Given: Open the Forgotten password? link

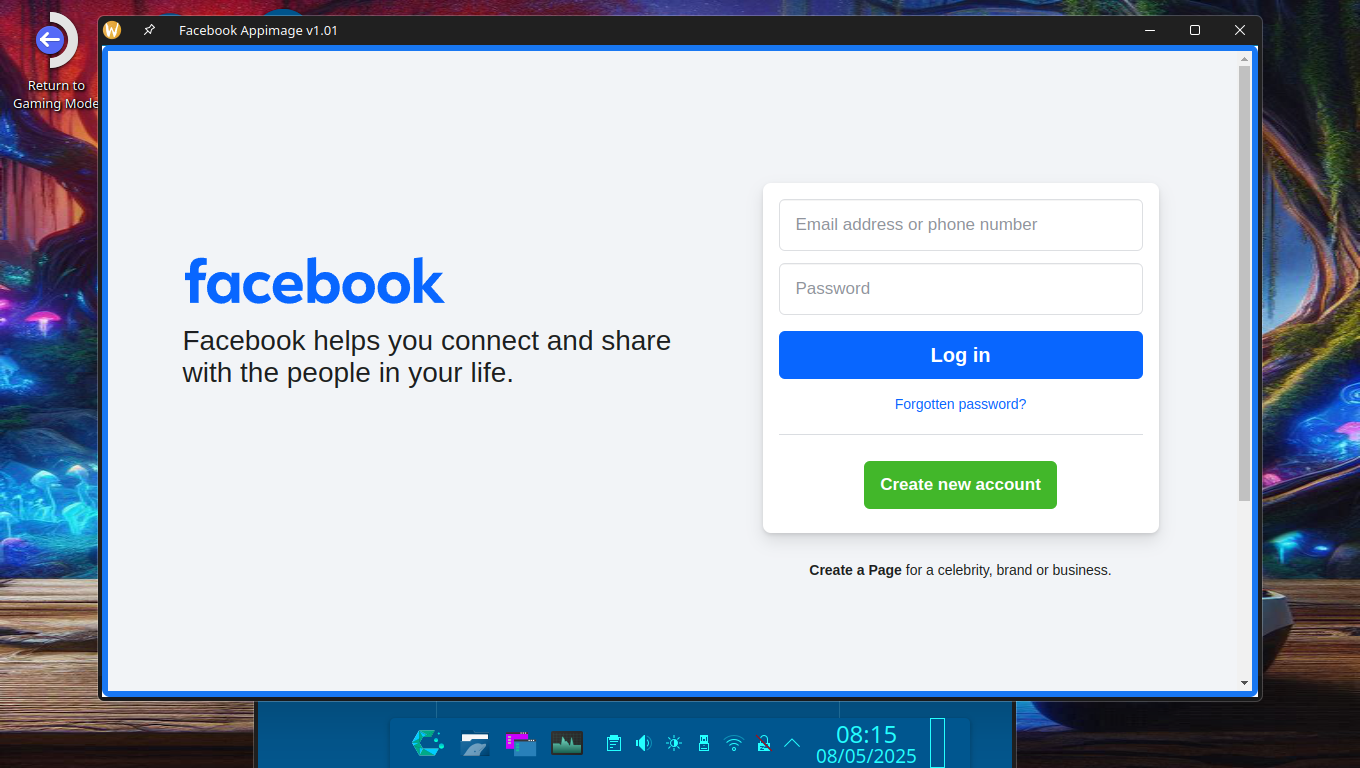Looking at the screenshot, I should click(960, 404).
